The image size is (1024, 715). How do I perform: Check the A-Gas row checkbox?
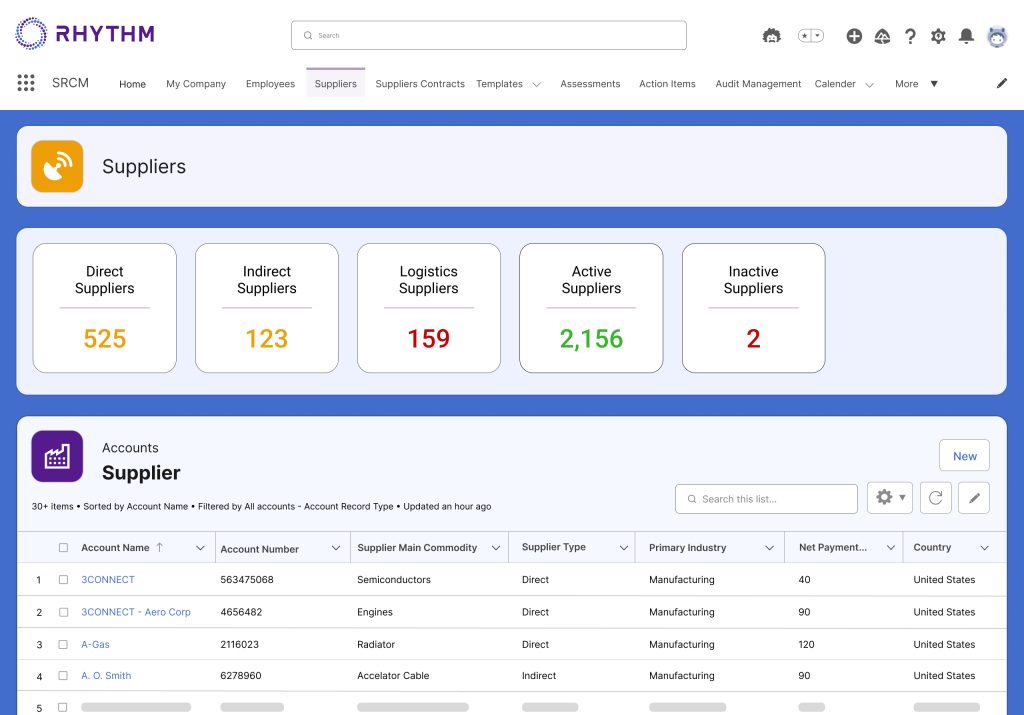(x=64, y=644)
